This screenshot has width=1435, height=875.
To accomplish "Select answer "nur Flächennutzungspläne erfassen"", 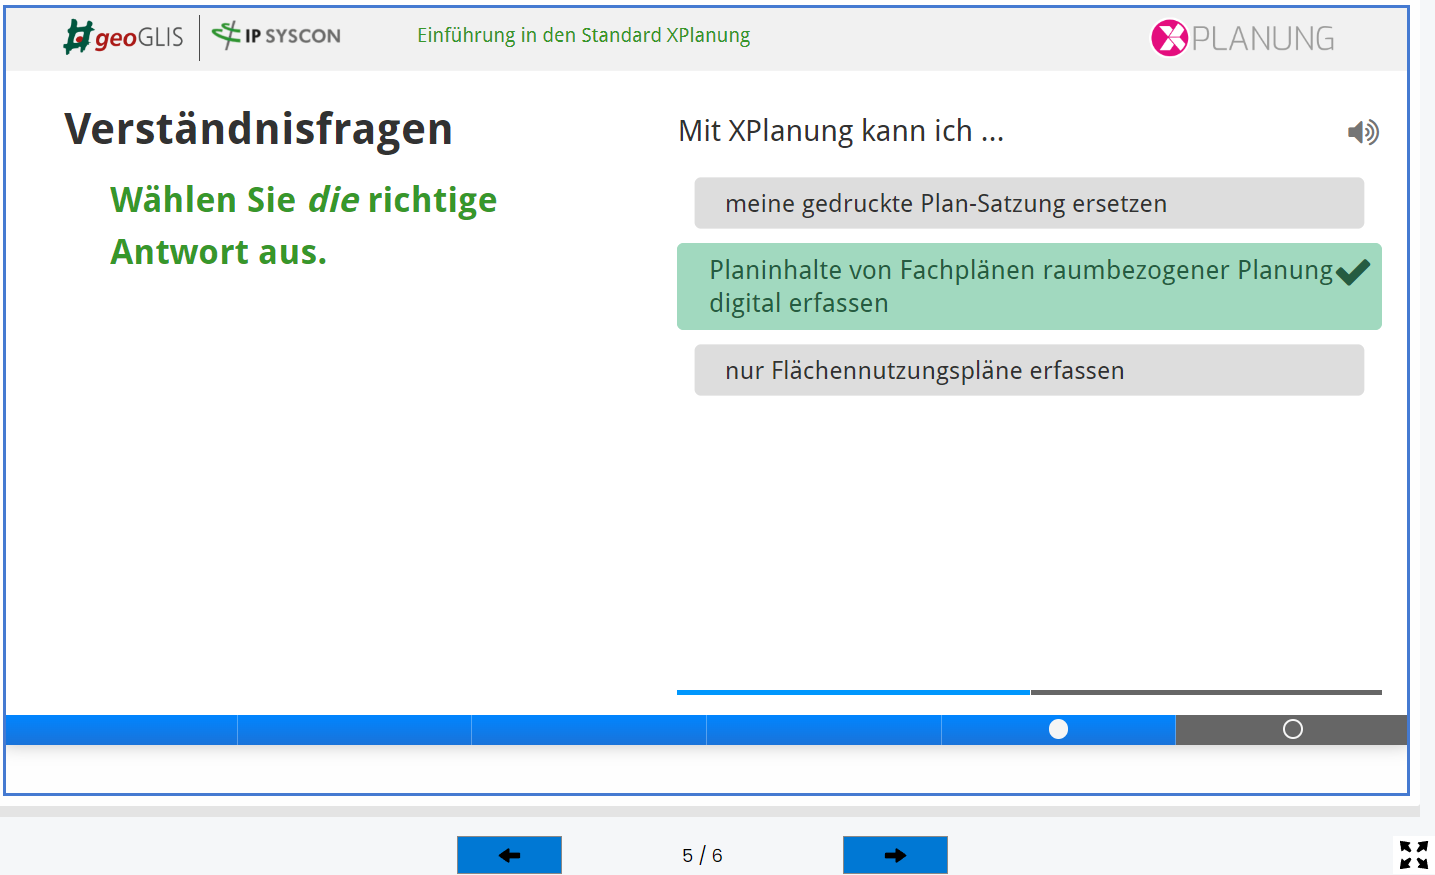I will [x=1028, y=370].
